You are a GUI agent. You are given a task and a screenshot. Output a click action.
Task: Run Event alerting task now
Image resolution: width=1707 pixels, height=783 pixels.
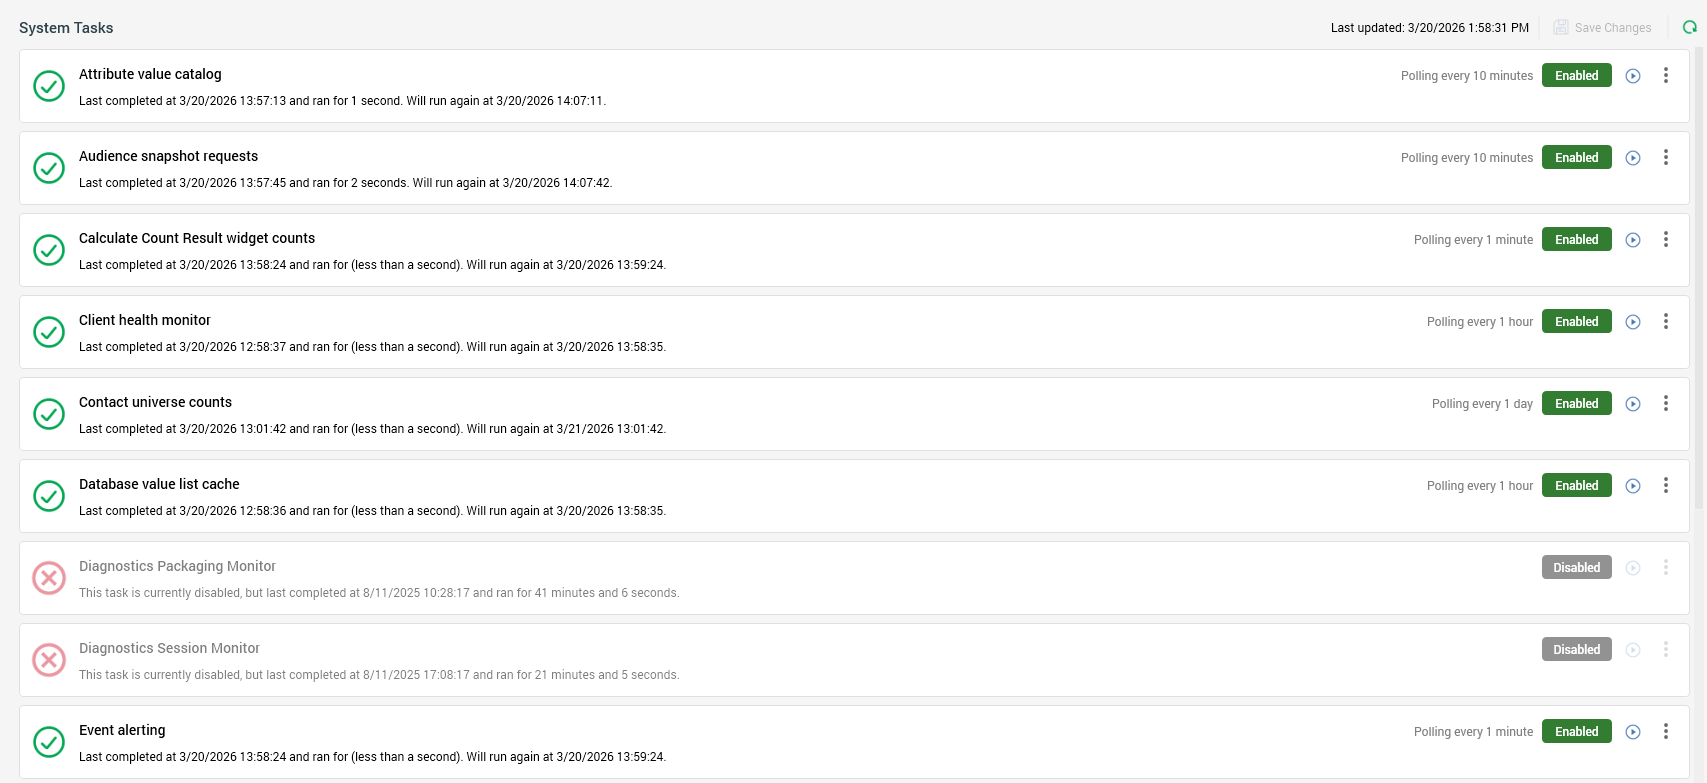1633,732
